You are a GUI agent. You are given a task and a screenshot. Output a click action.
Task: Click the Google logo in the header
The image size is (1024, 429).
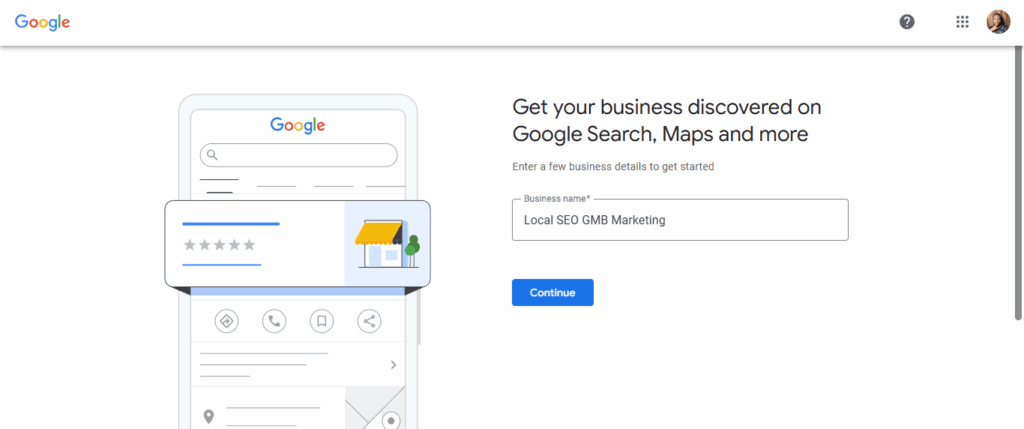coord(42,22)
